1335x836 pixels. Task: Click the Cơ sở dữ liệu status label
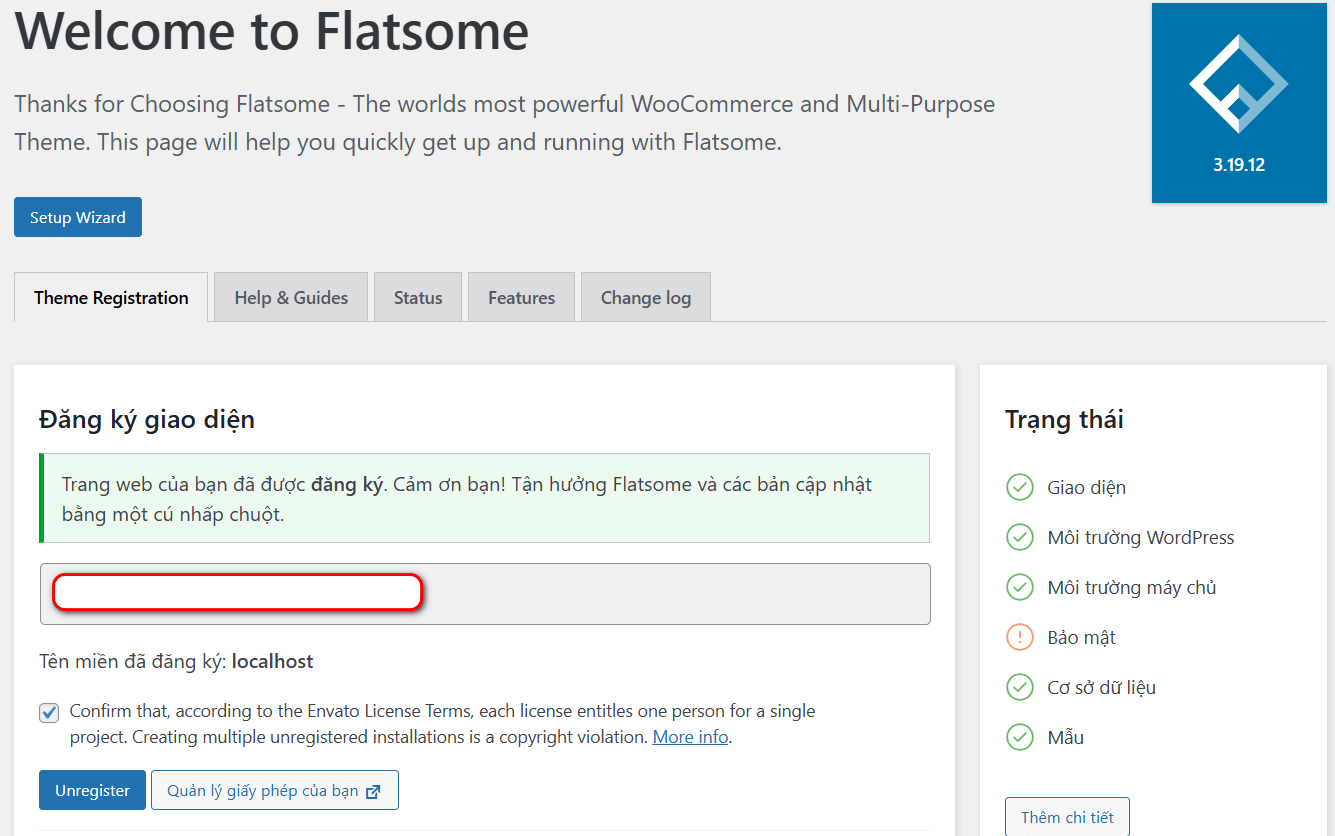click(1101, 688)
